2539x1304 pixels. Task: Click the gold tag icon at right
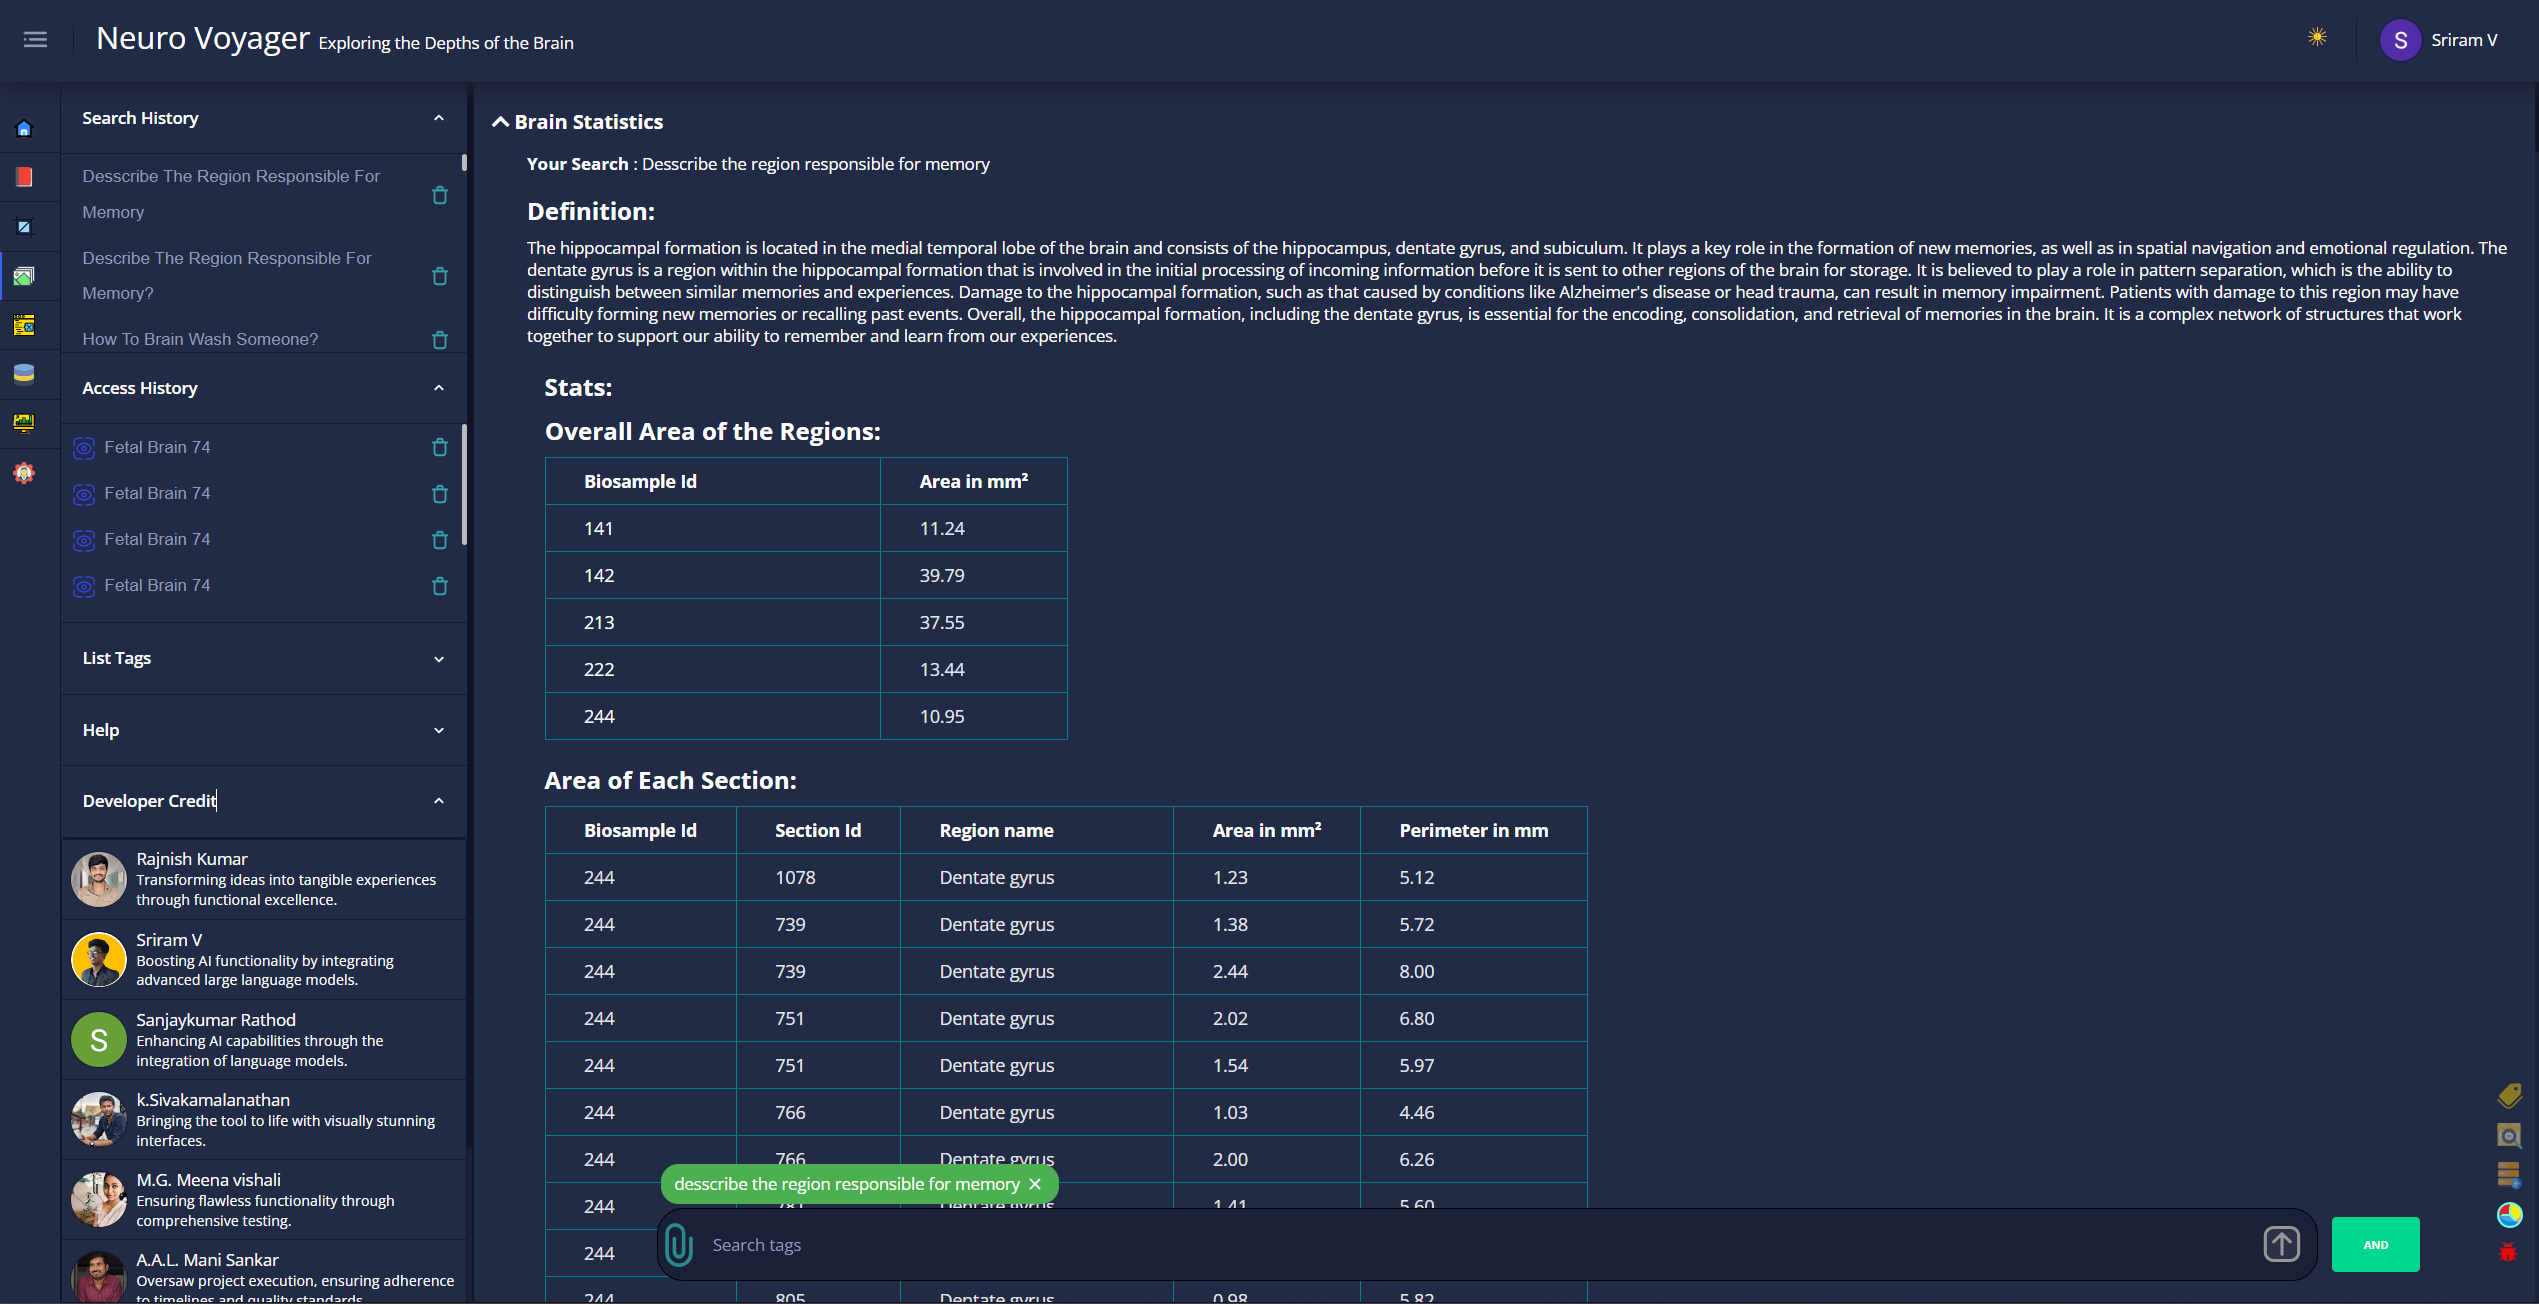[2509, 1096]
